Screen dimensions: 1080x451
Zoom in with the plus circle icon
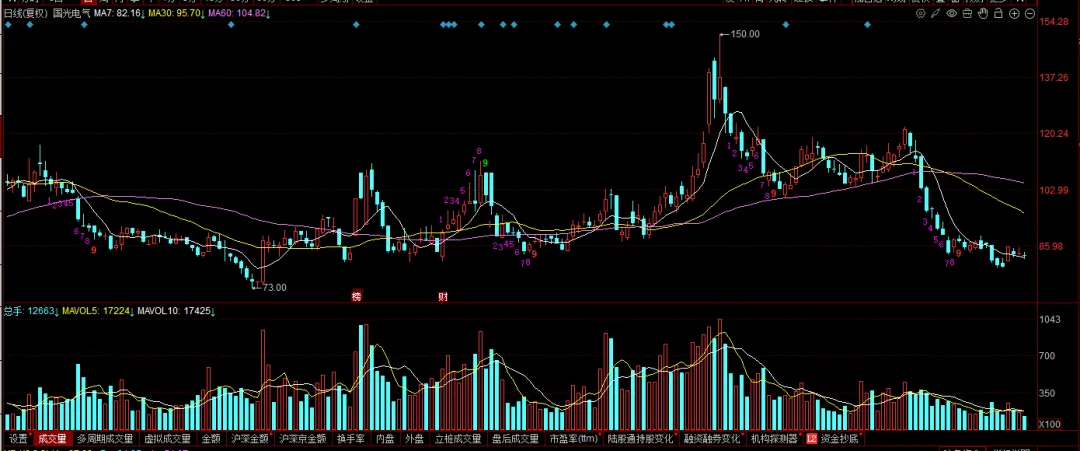click(1015, 13)
